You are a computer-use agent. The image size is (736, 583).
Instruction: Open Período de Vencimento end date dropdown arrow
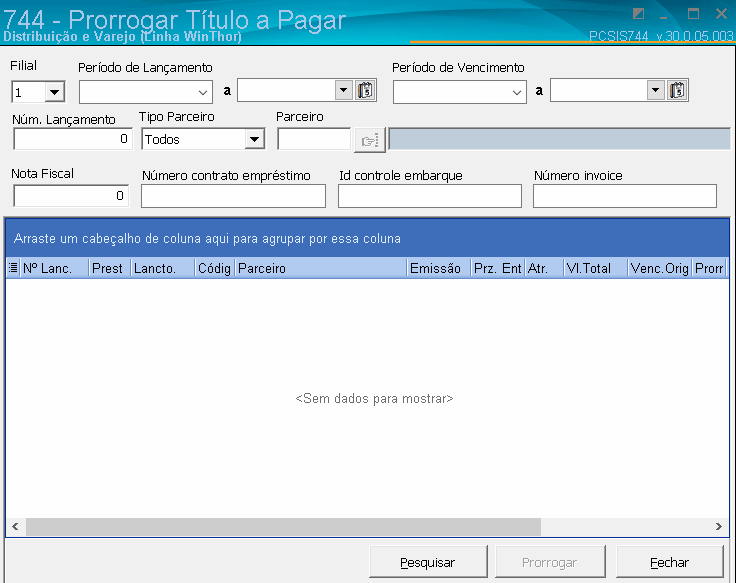pyautogui.click(x=656, y=90)
